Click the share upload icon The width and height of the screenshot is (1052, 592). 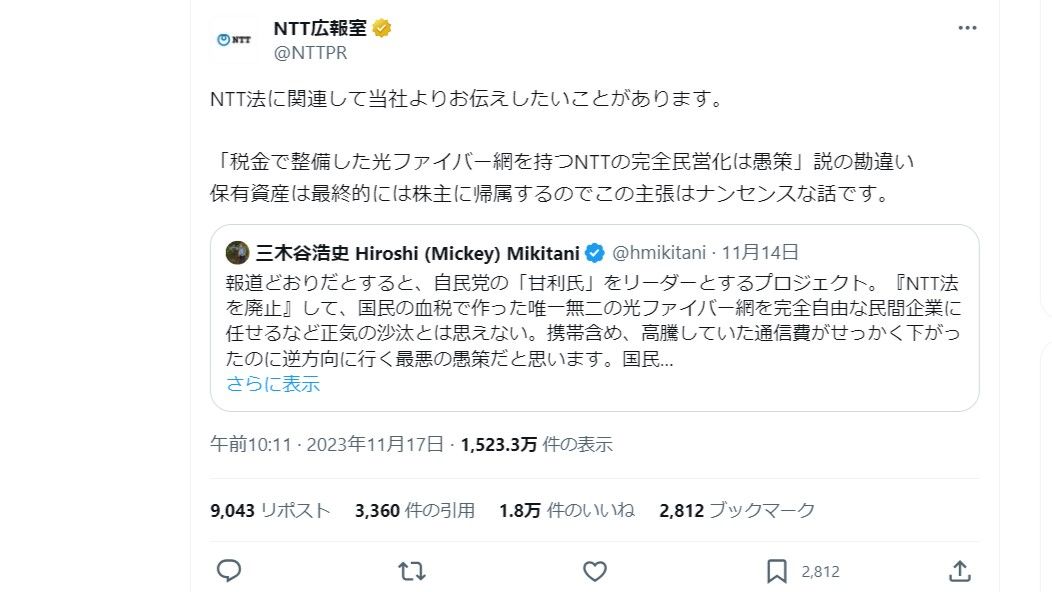pyautogui.click(x=959, y=570)
